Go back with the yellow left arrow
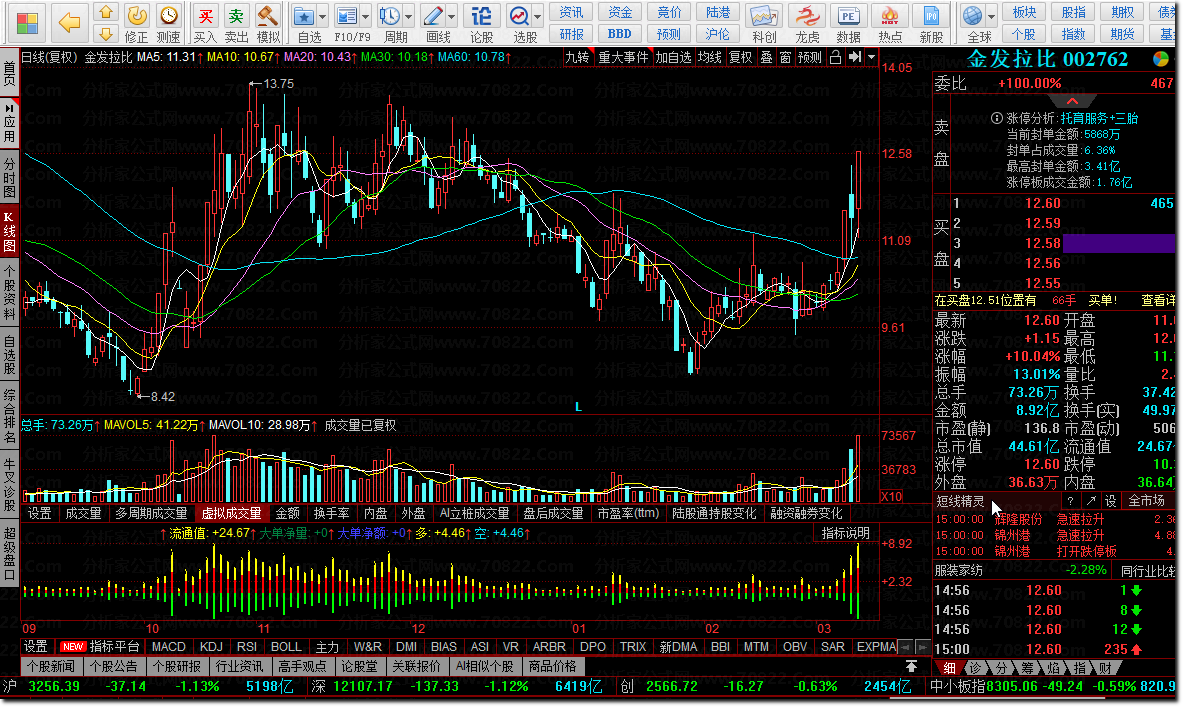 point(69,23)
